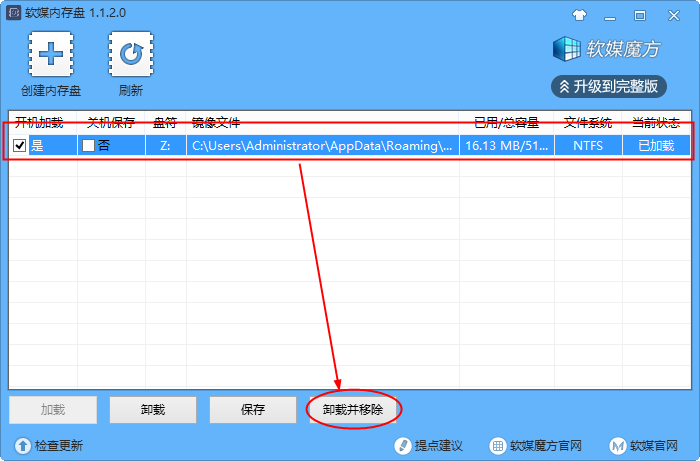Image resolution: width=700 pixels, height=461 pixels.
Task: Close the 软媒内存盘 window
Action: (674, 16)
